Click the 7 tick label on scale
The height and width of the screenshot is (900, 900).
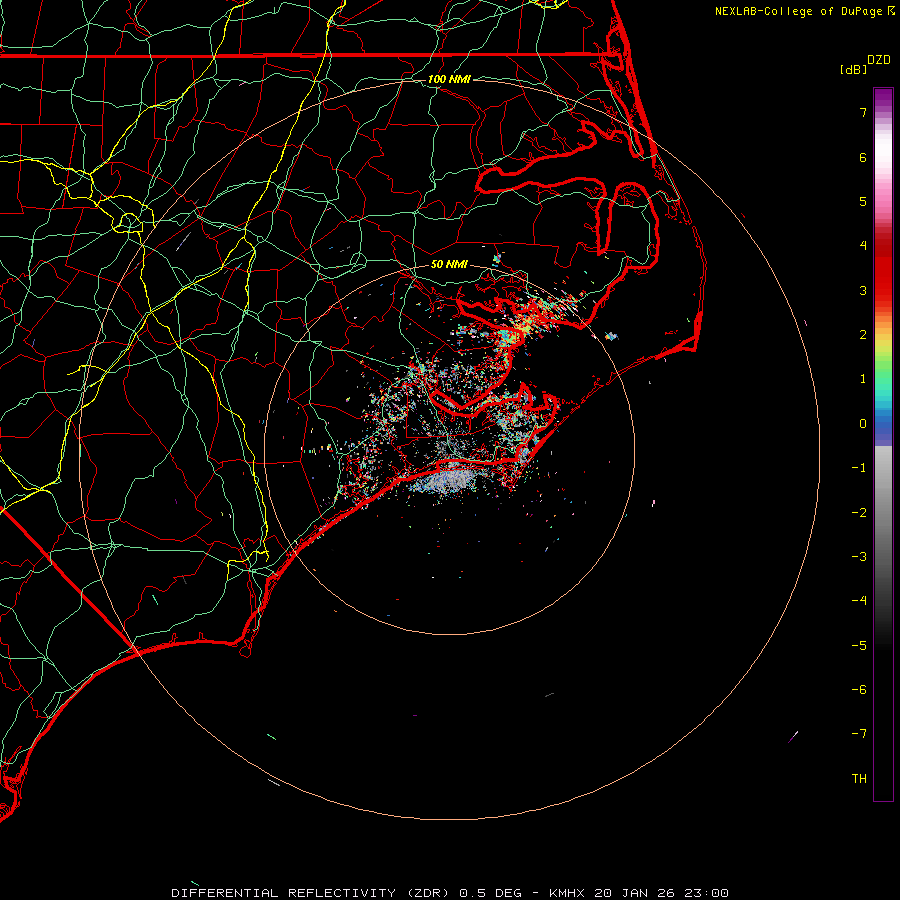coord(862,113)
